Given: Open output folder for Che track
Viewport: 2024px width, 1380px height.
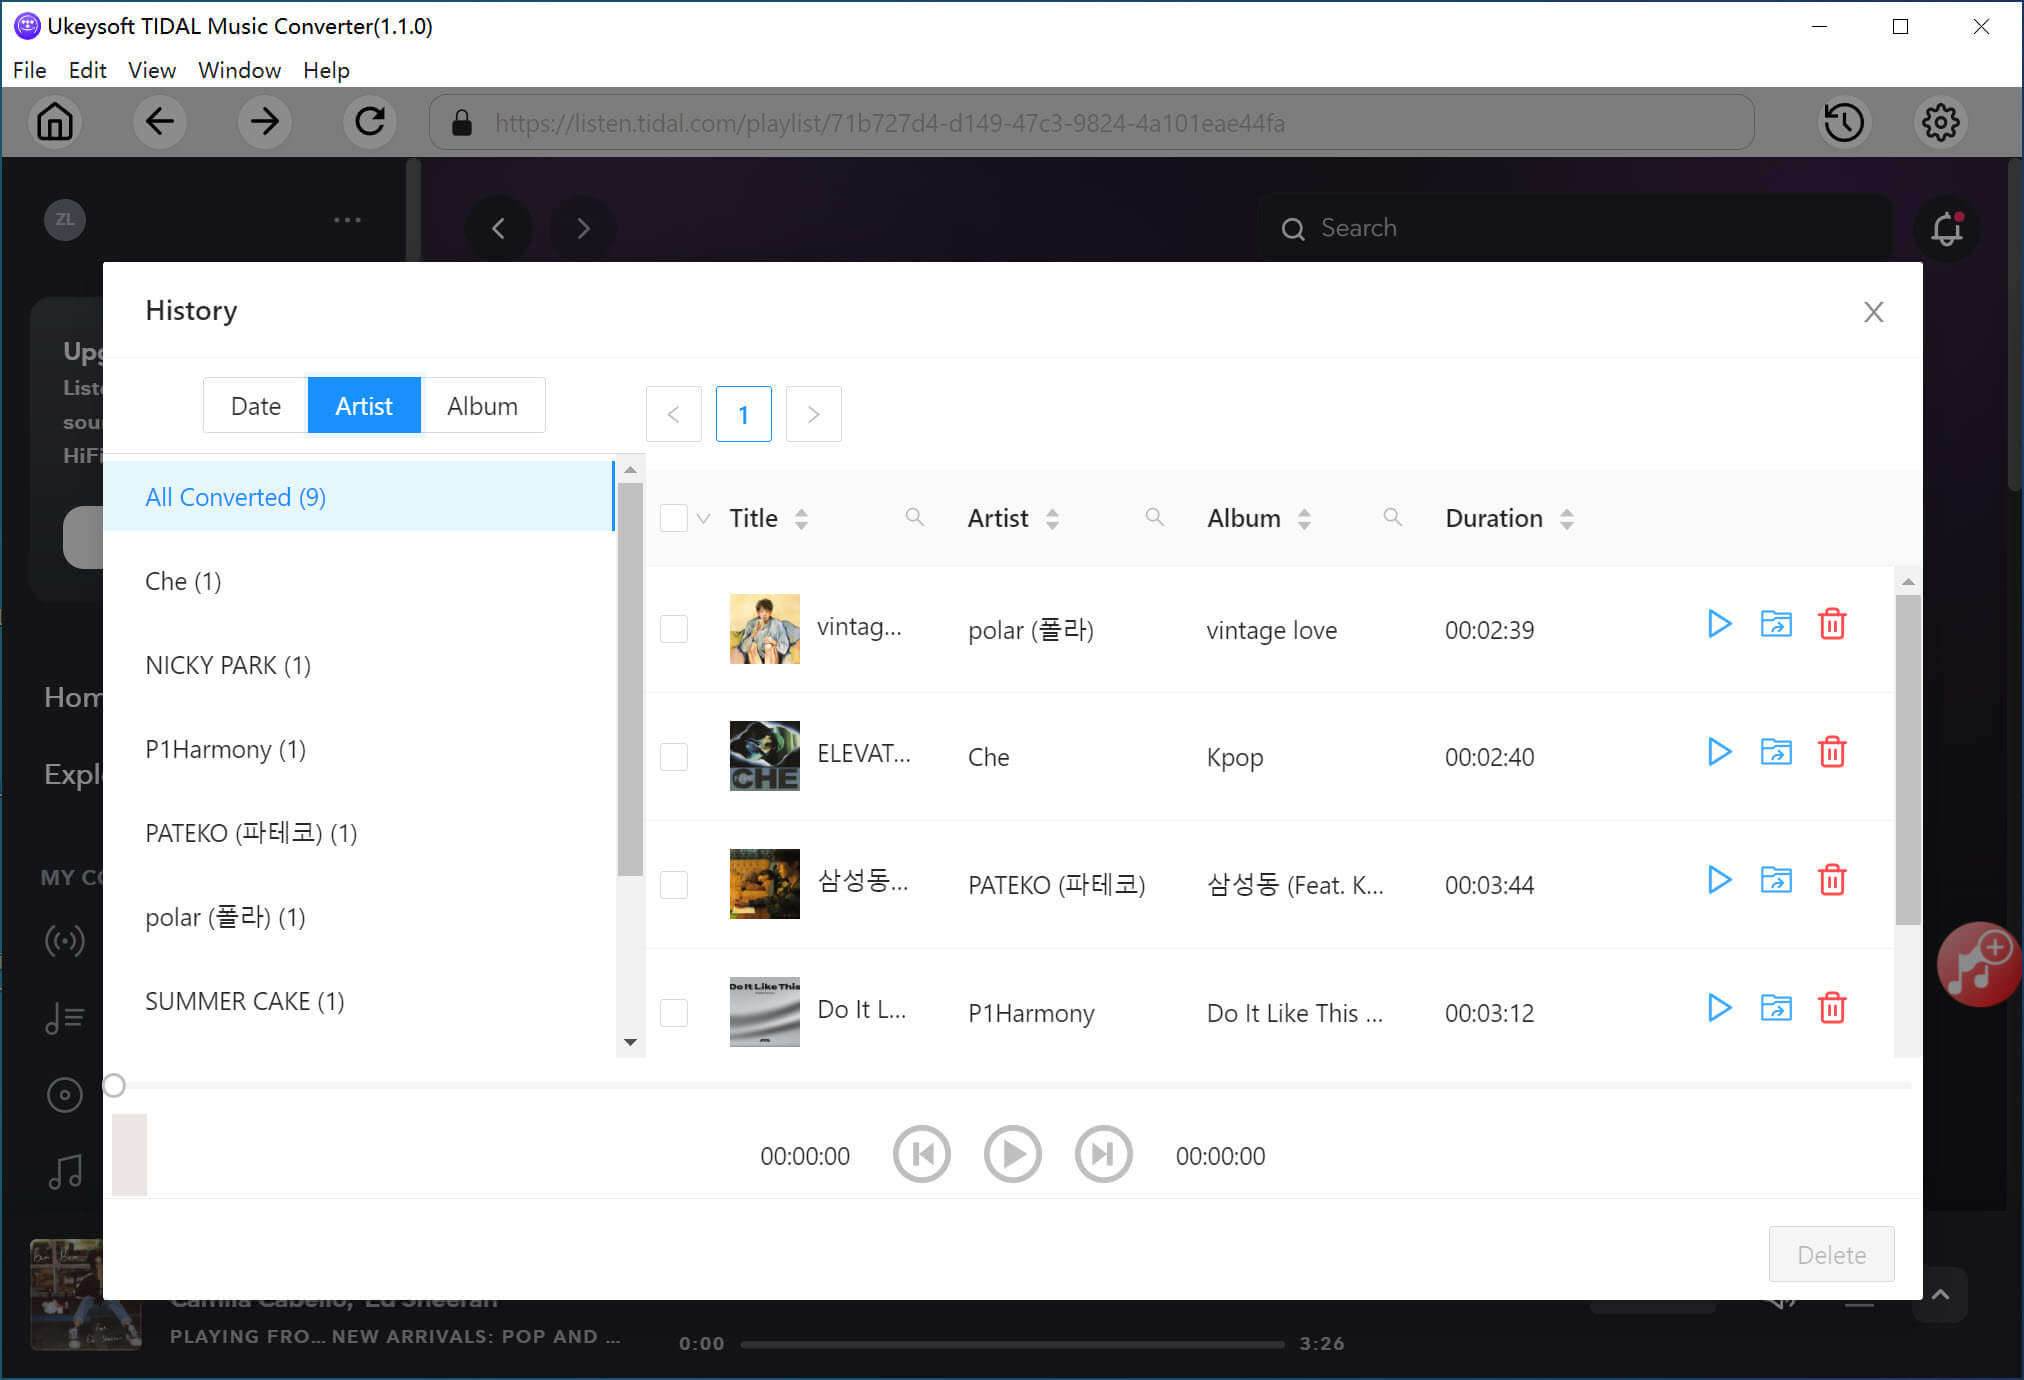Looking at the screenshot, I should 1776,752.
